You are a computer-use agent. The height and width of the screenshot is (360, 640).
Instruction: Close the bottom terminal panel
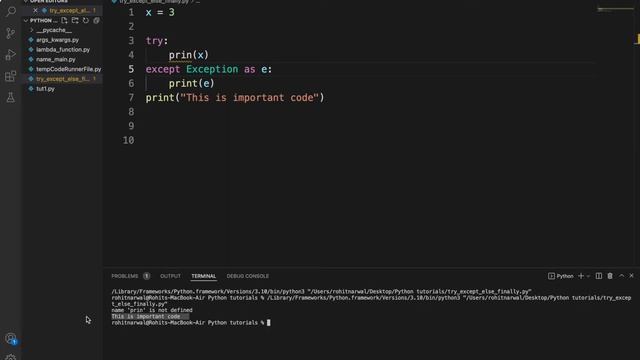(x=631, y=276)
